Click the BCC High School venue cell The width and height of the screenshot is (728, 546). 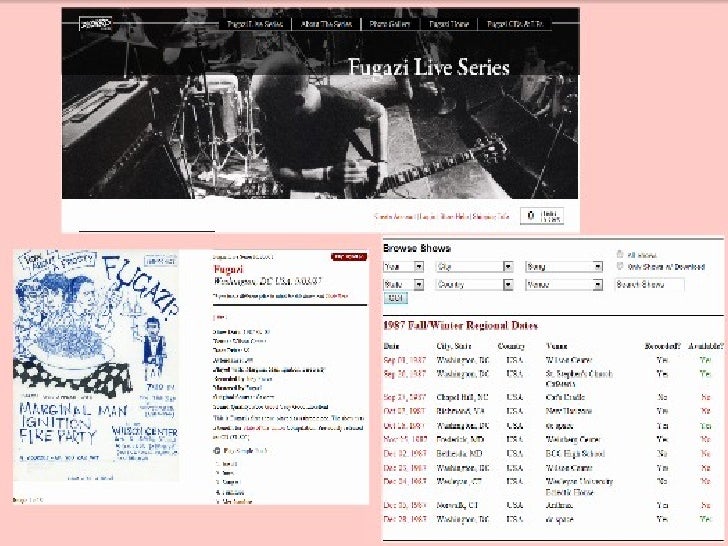tap(575, 454)
